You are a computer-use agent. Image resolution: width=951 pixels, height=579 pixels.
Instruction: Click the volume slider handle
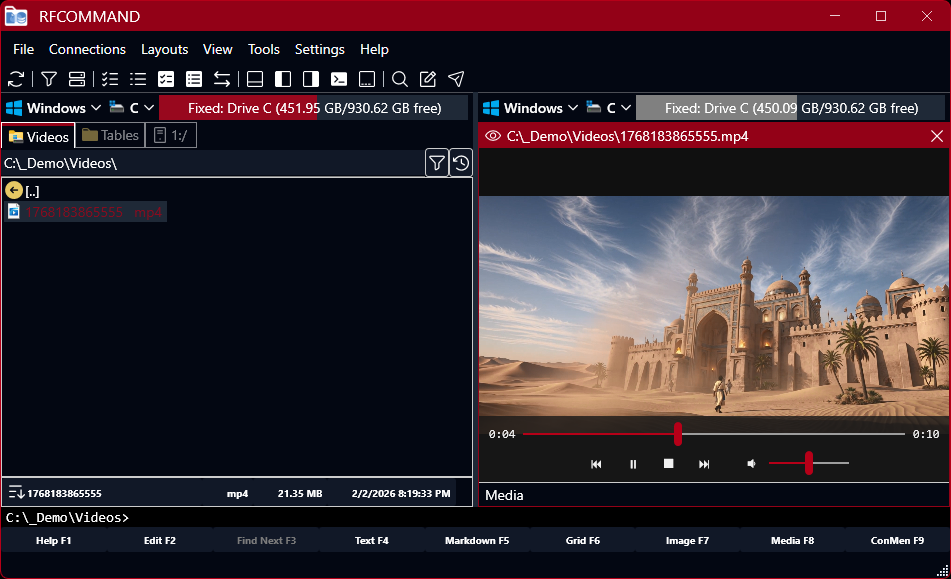point(808,463)
